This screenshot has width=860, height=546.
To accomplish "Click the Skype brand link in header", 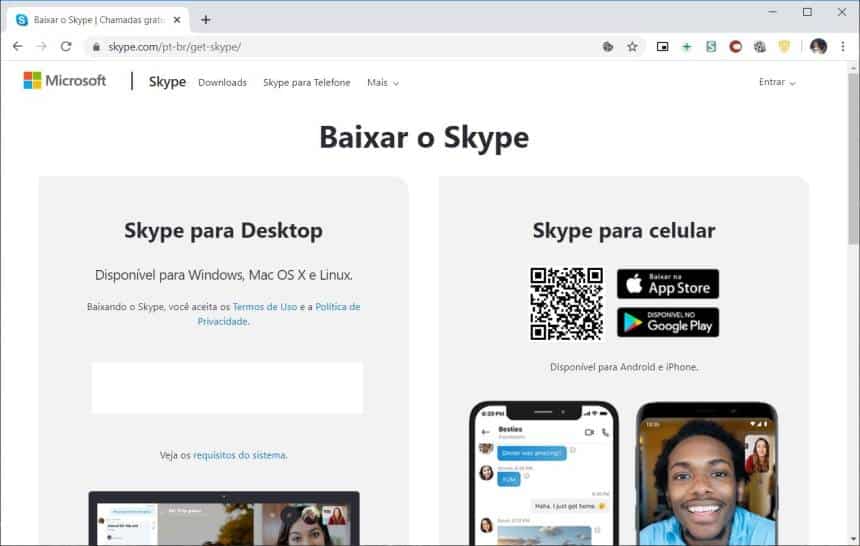I will [x=167, y=82].
